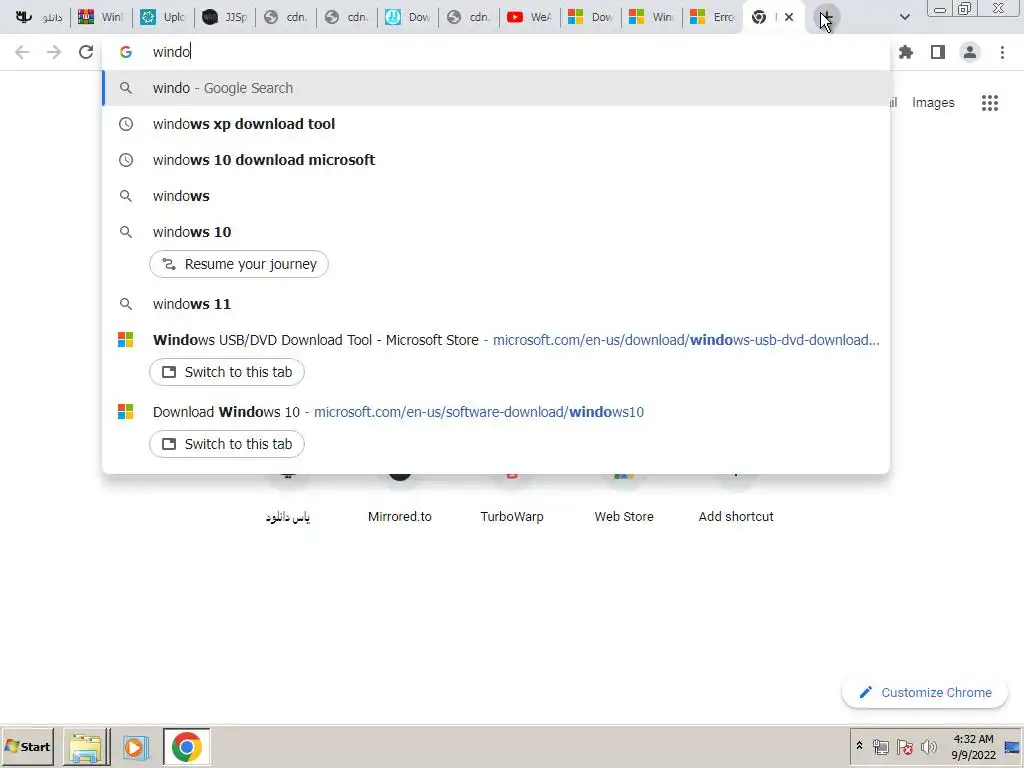The height and width of the screenshot is (768, 1024).
Task: Open the taskbar clock and date
Action: [x=973, y=746]
